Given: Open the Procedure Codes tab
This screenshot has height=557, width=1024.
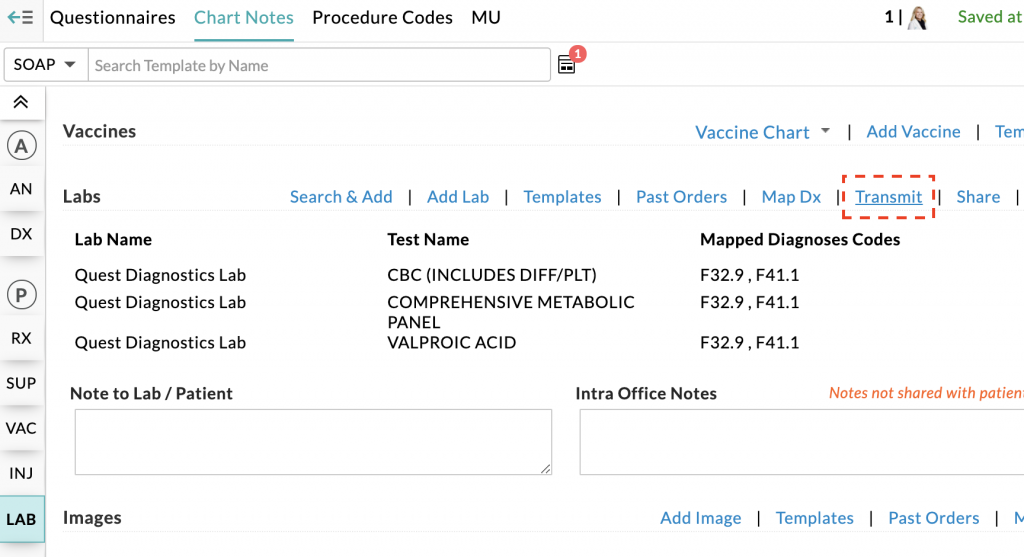Looking at the screenshot, I should click(382, 18).
